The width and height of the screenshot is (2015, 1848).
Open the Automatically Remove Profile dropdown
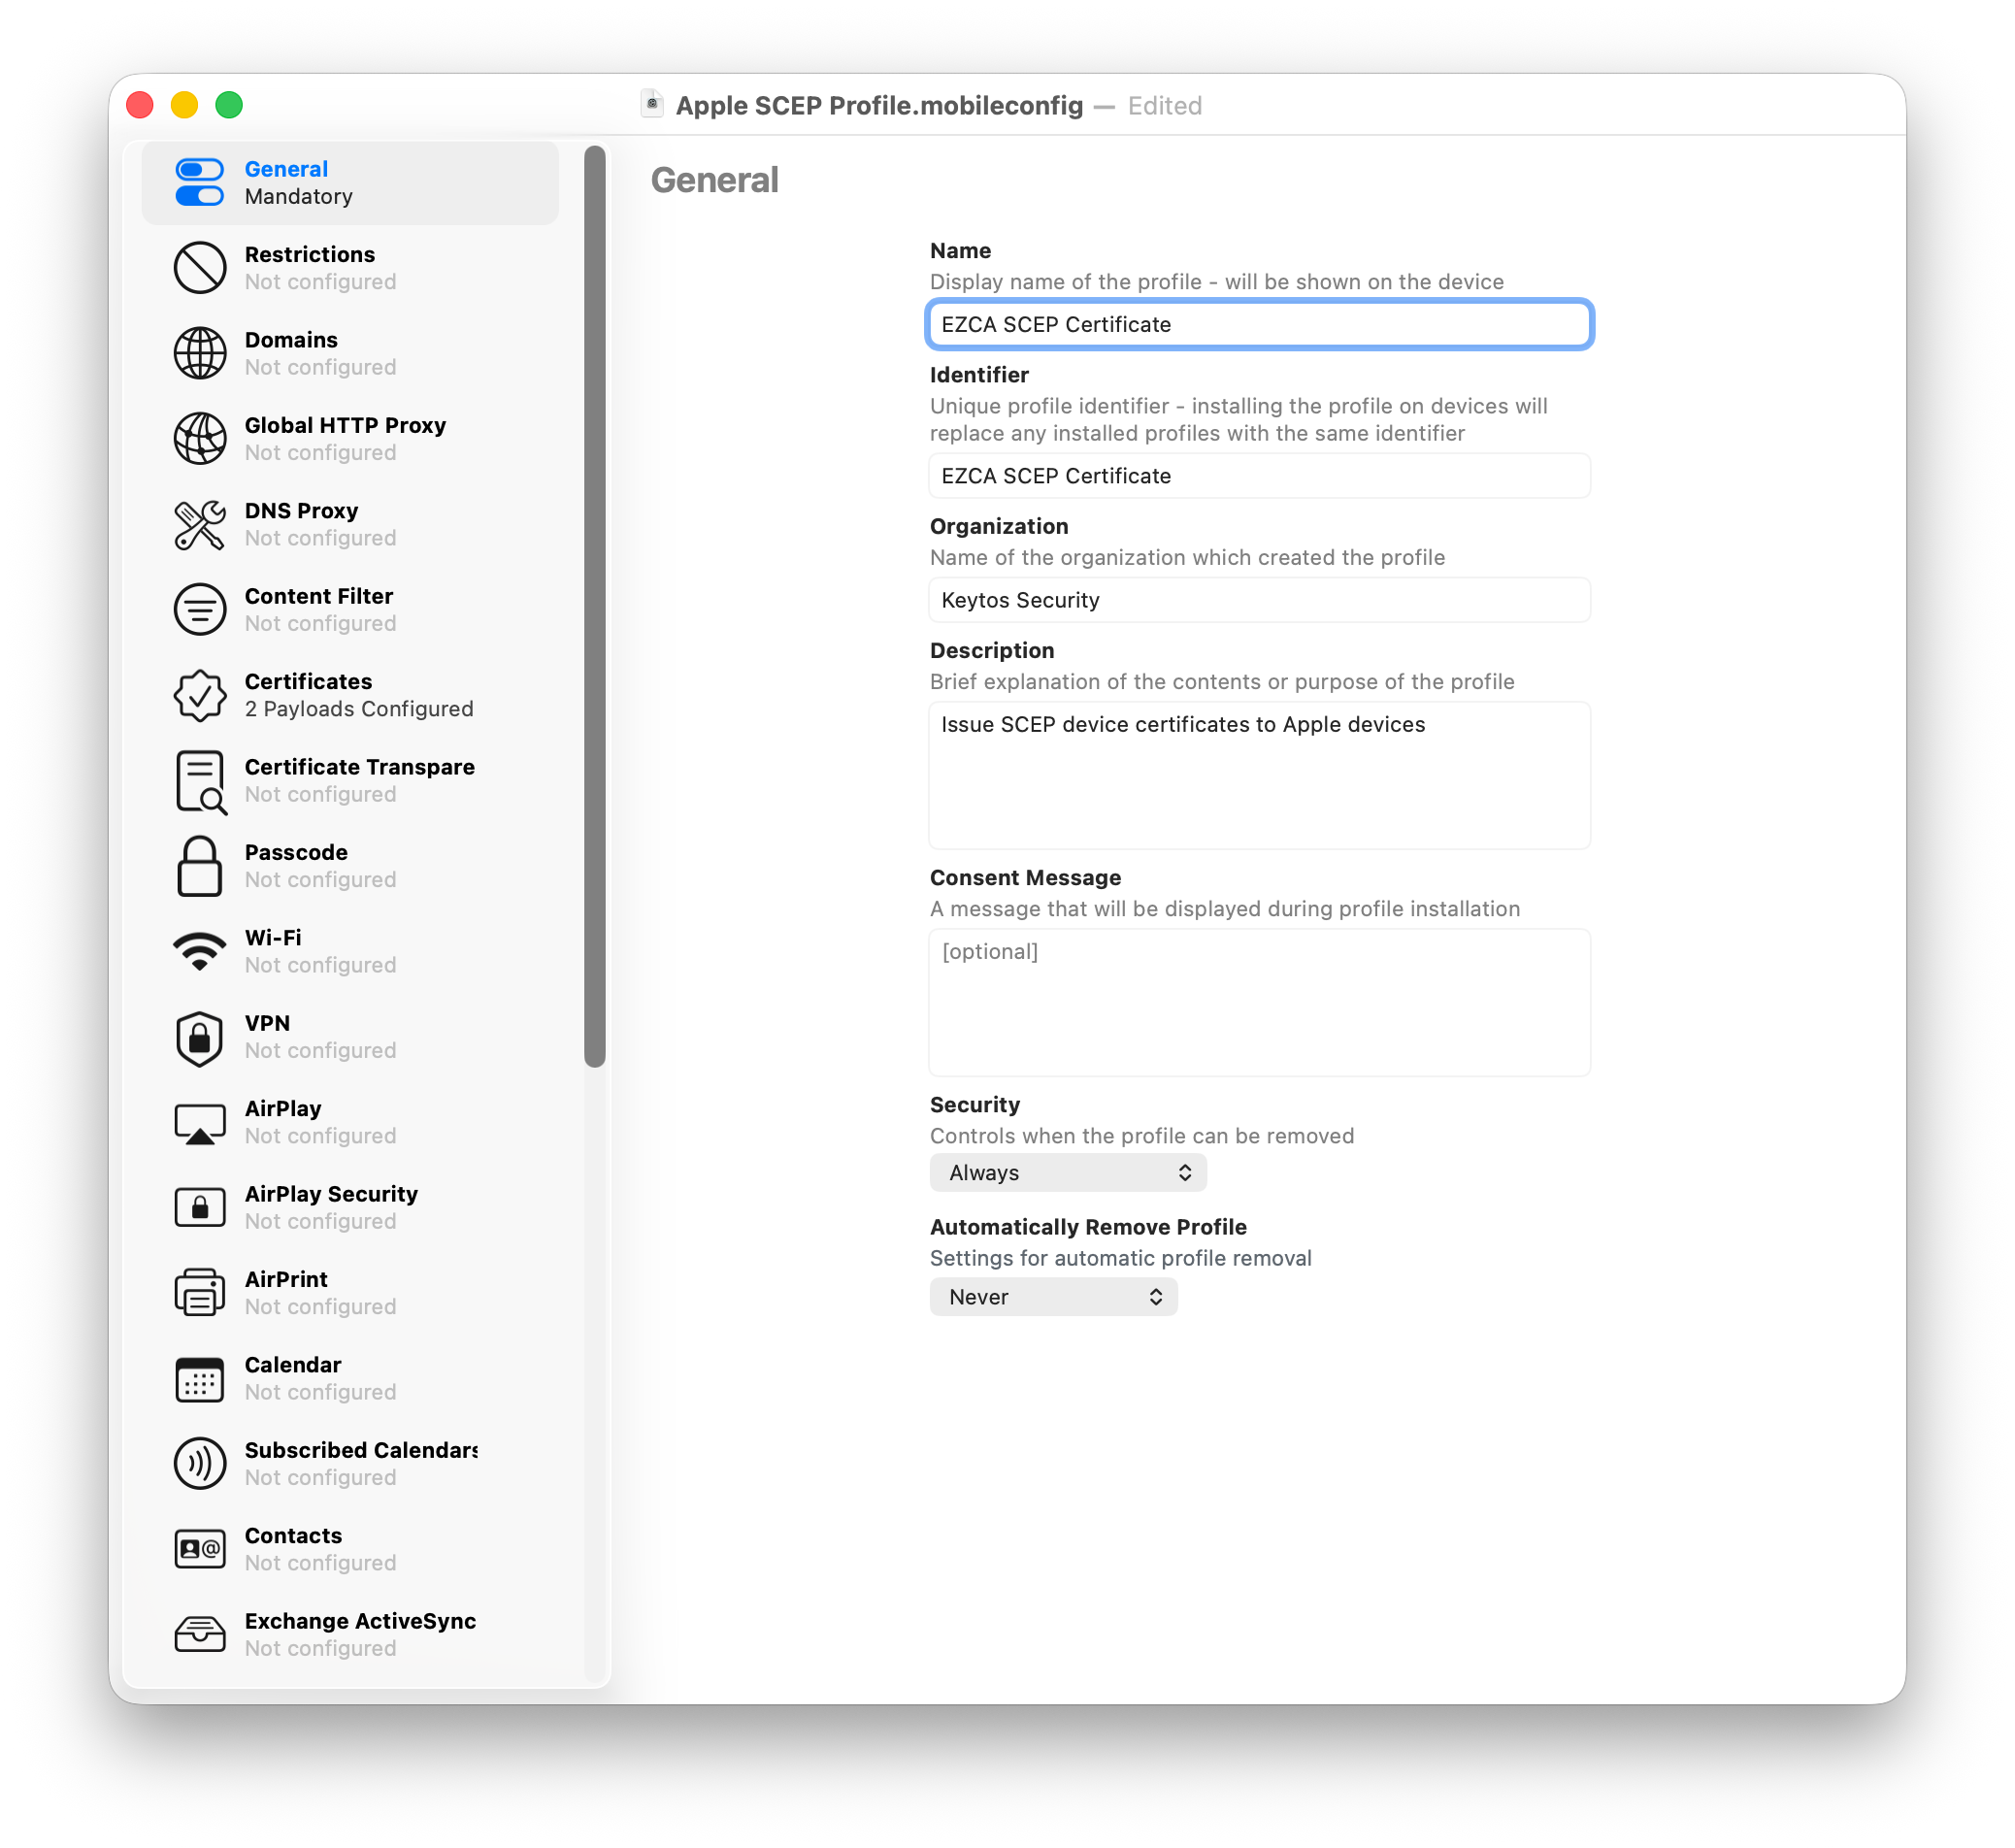(x=1053, y=1296)
